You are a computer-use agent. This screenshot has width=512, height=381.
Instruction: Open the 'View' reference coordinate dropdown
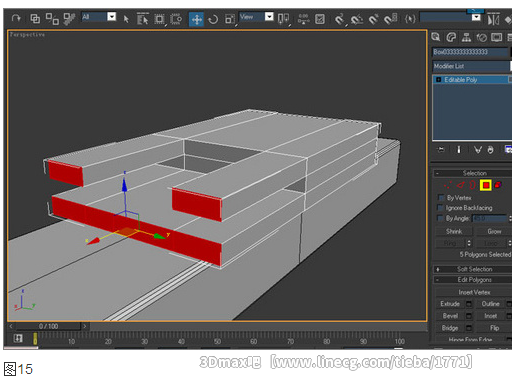click(x=269, y=17)
